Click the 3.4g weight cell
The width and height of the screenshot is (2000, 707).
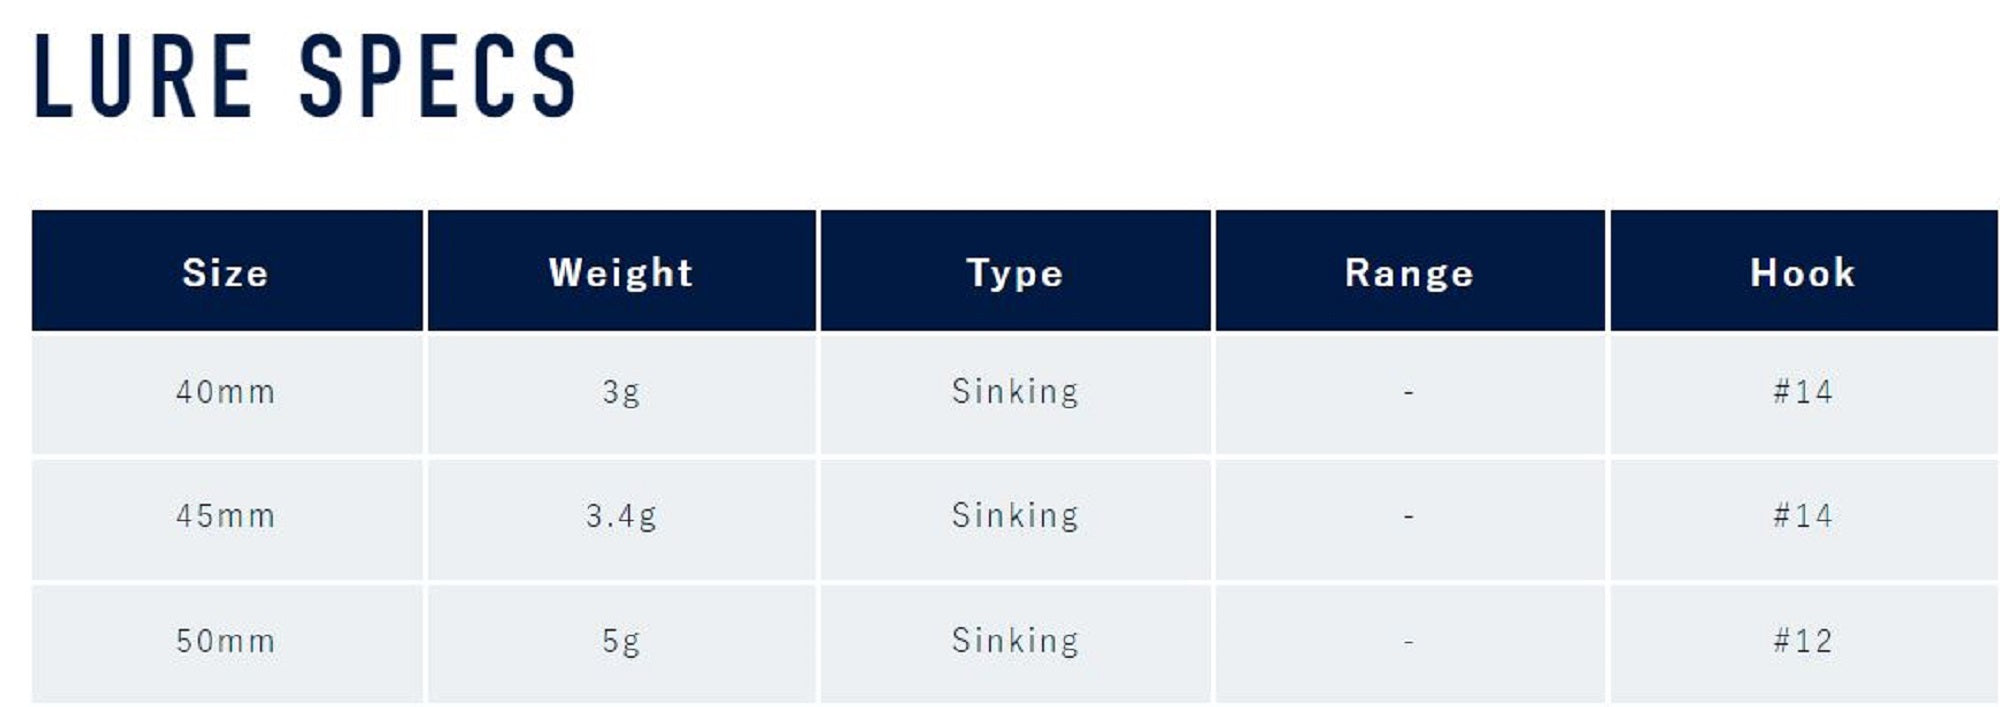(x=621, y=516)
